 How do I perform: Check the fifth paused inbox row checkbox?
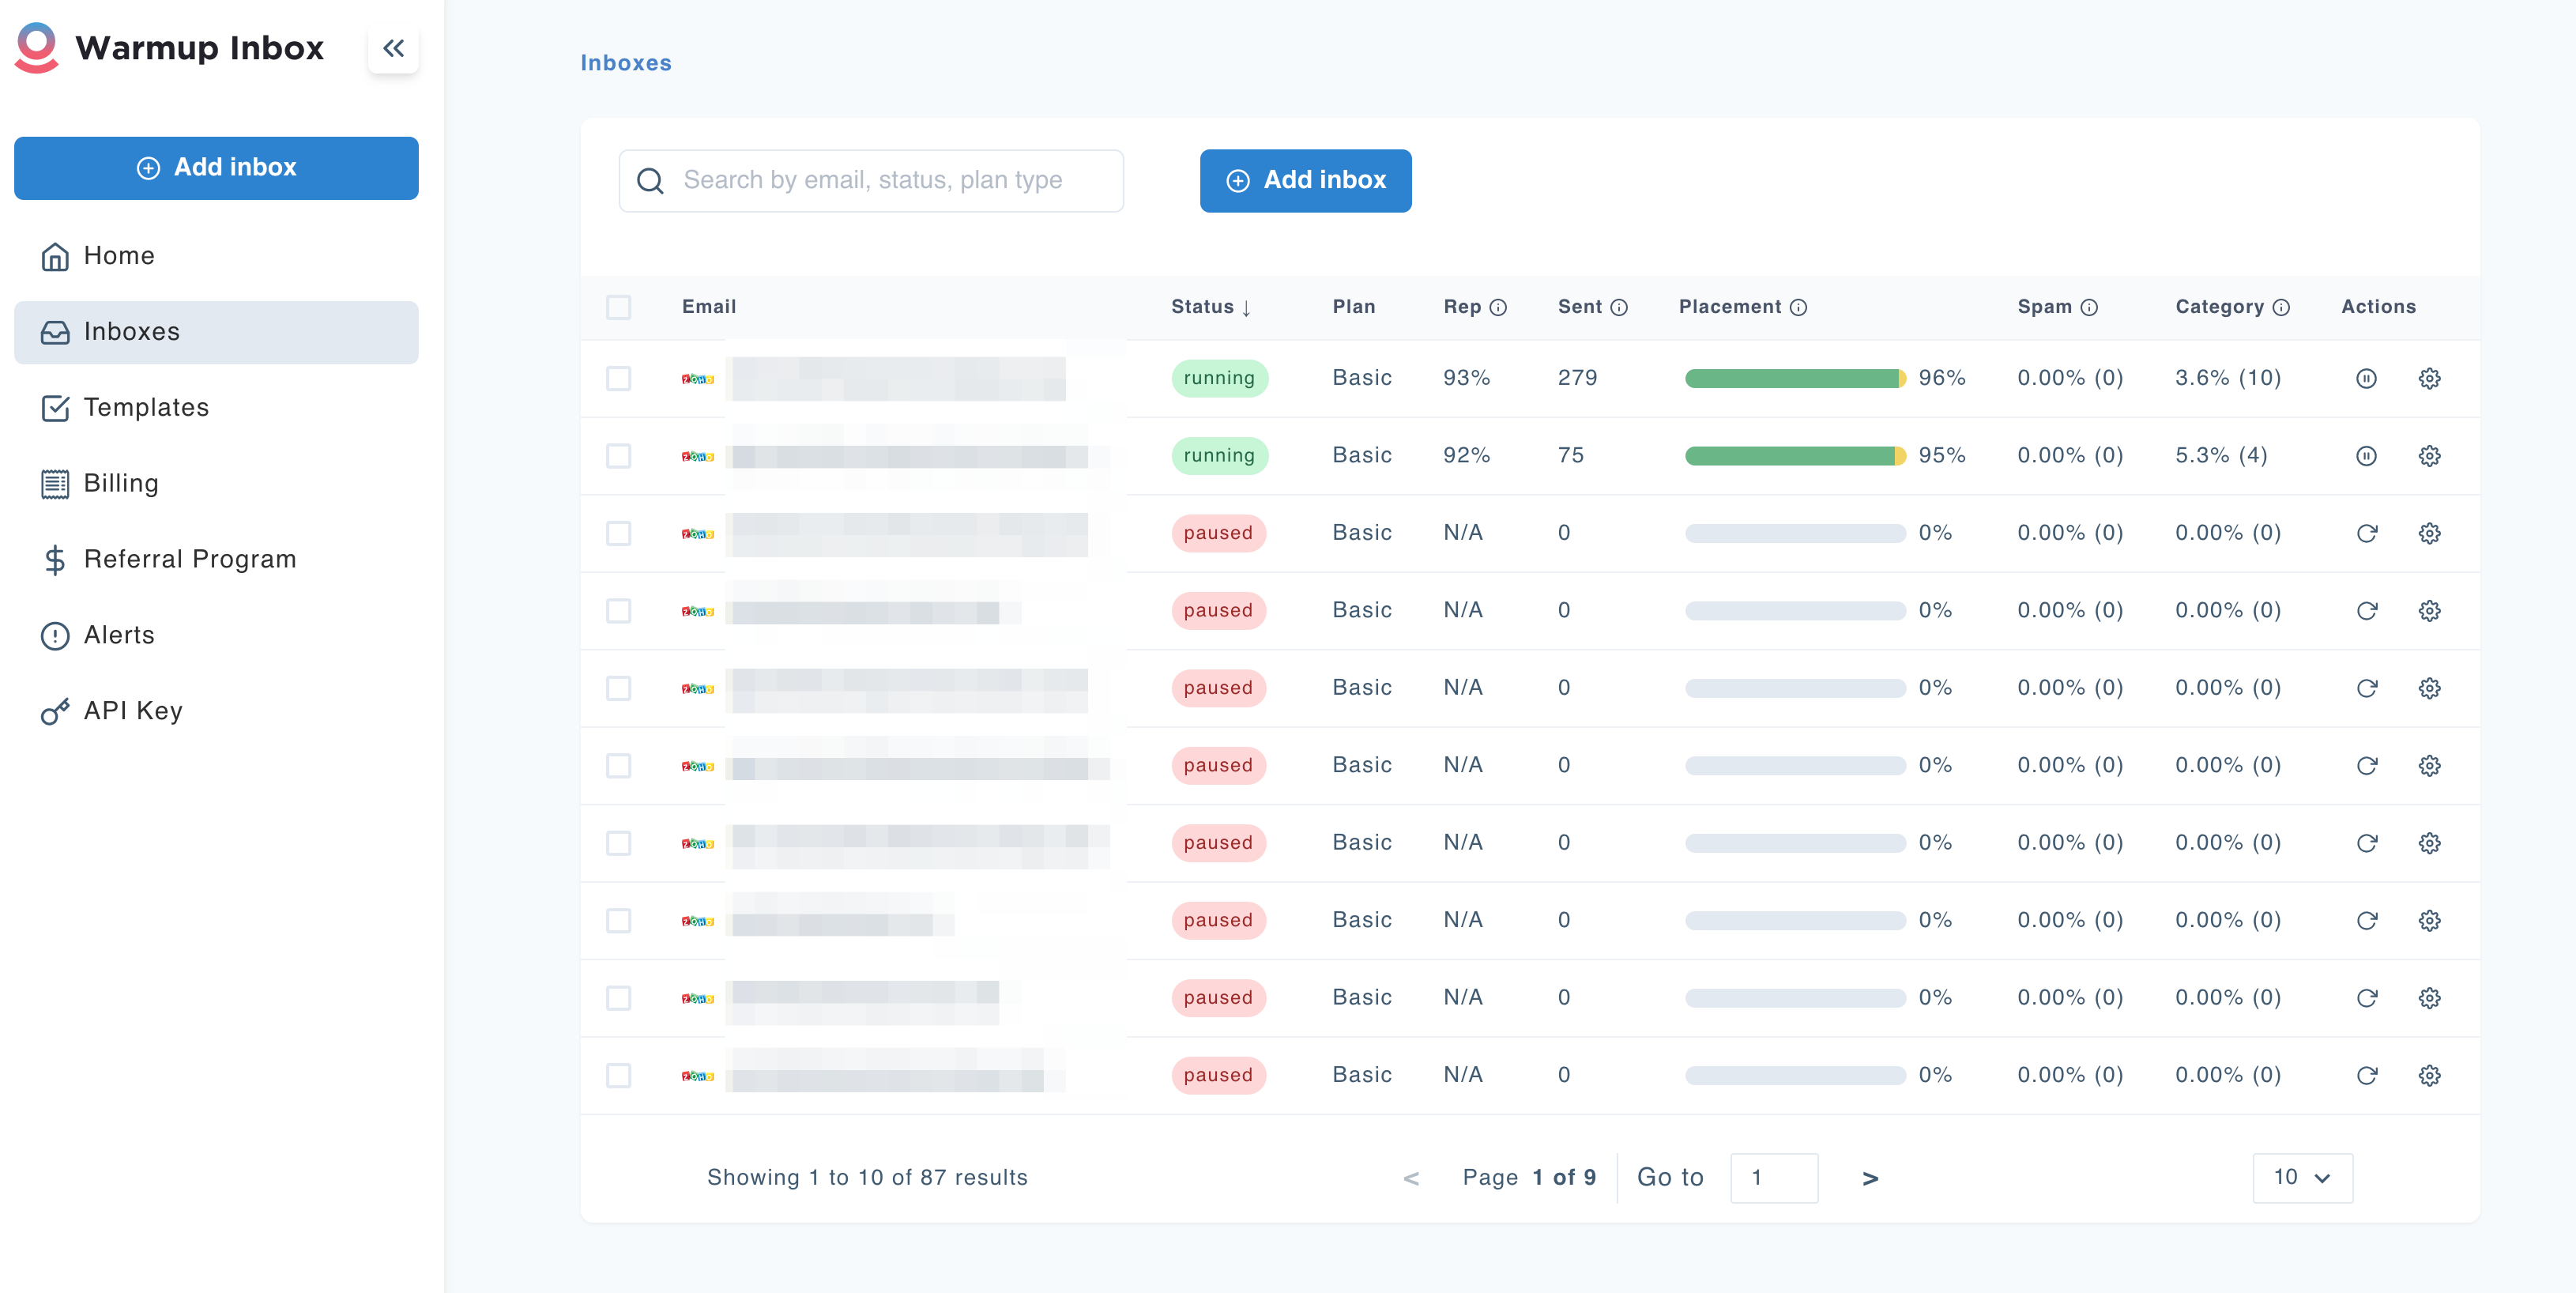[x=618, y=843]
